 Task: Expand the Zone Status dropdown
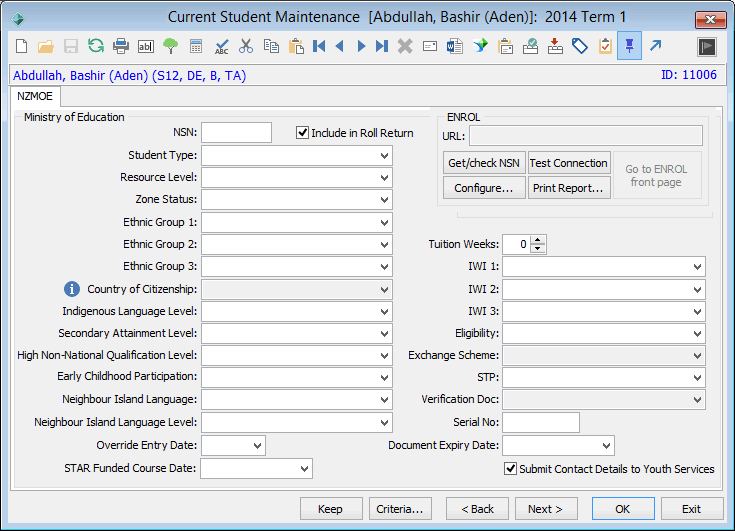pos(384,200)
